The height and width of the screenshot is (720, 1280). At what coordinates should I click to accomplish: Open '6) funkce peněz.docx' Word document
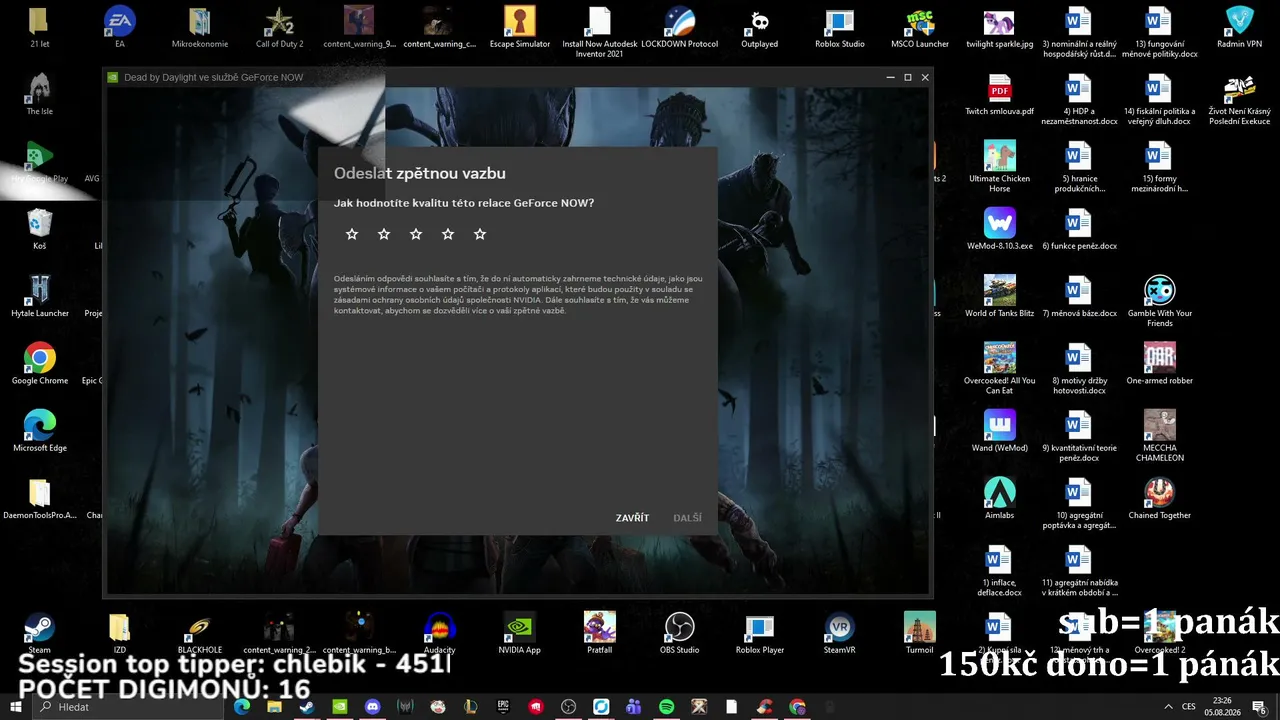[x=1078, y=229]
